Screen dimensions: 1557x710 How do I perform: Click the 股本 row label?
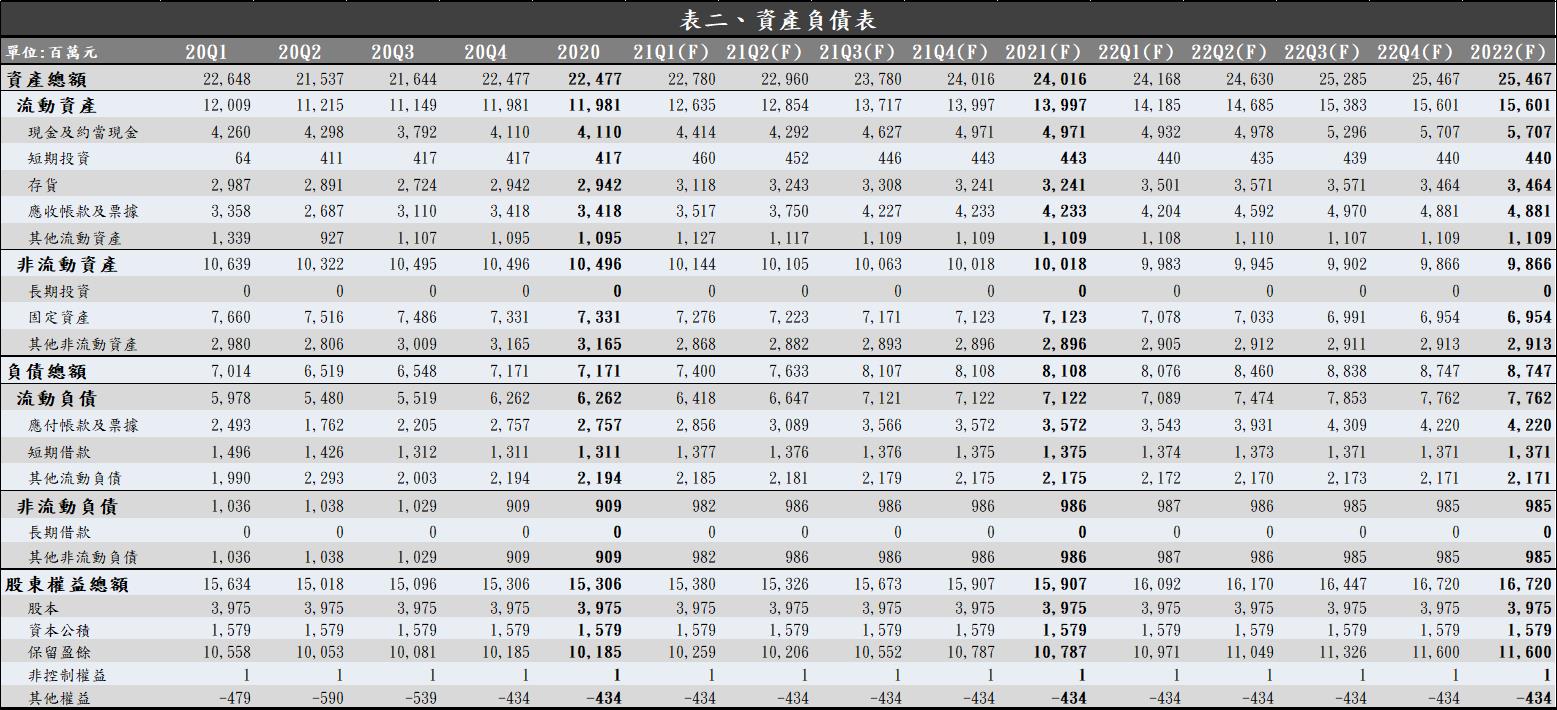[x=44, y=608]
